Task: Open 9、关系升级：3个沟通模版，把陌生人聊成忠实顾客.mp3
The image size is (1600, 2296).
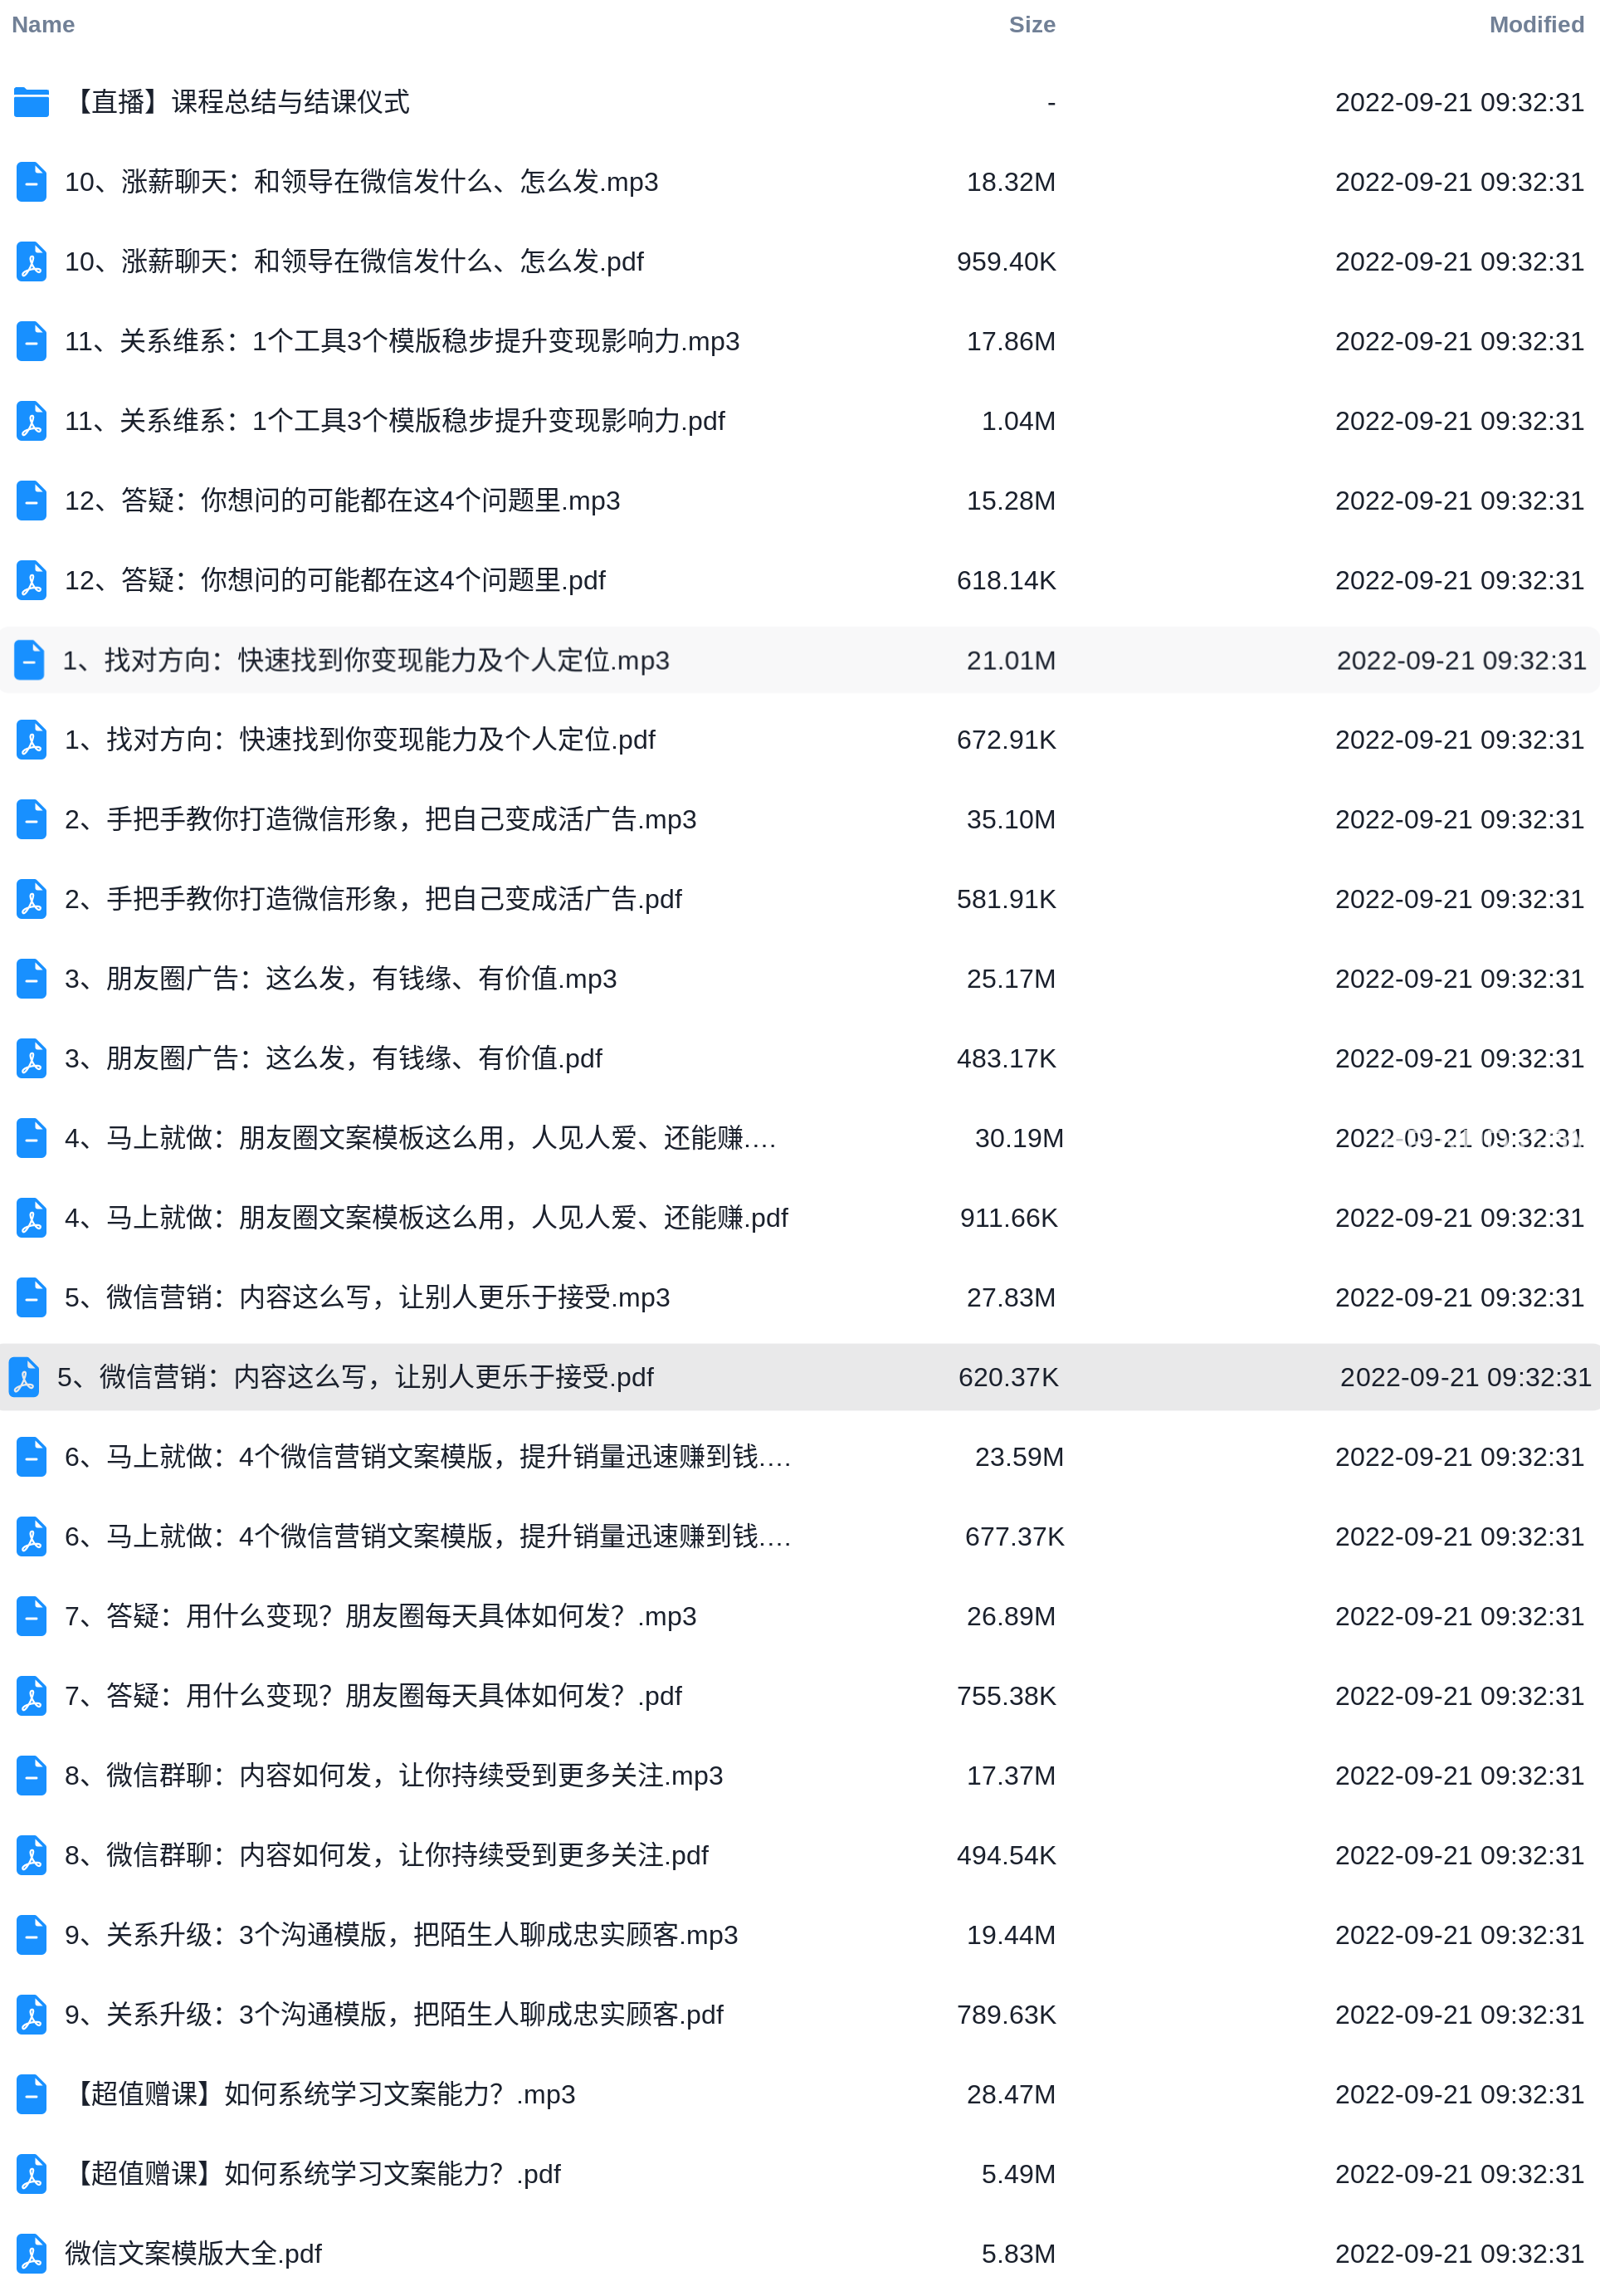Action: (402, 1935)
